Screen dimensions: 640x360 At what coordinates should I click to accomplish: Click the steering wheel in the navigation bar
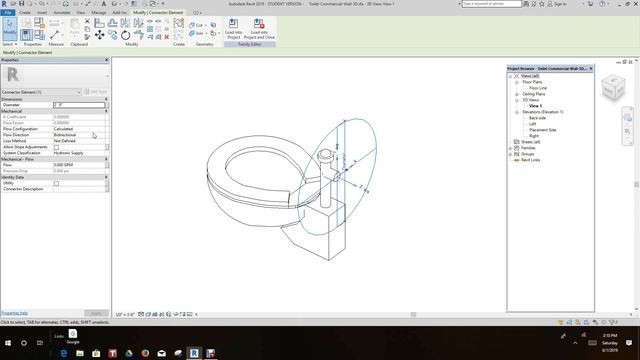(628, 118)
